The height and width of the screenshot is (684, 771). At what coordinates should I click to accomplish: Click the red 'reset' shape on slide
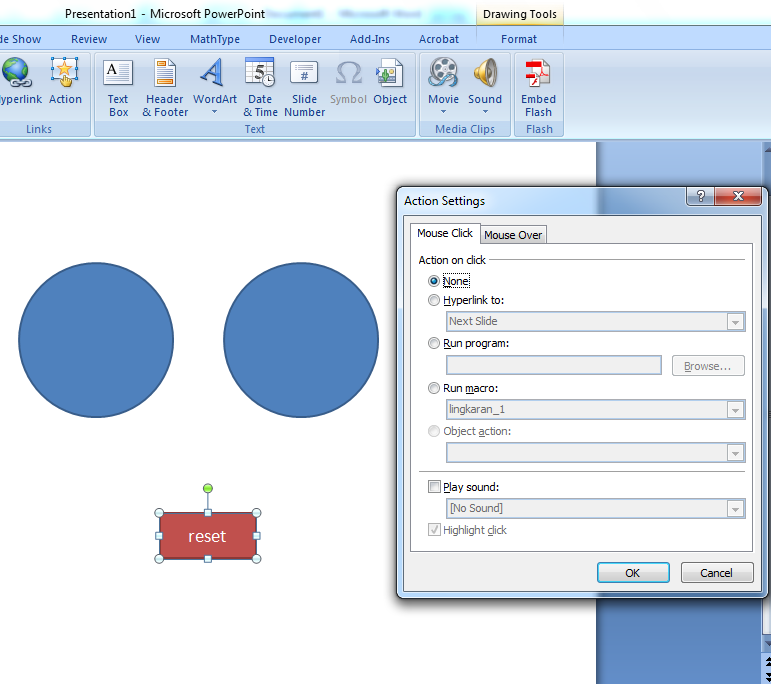(207, 536)
